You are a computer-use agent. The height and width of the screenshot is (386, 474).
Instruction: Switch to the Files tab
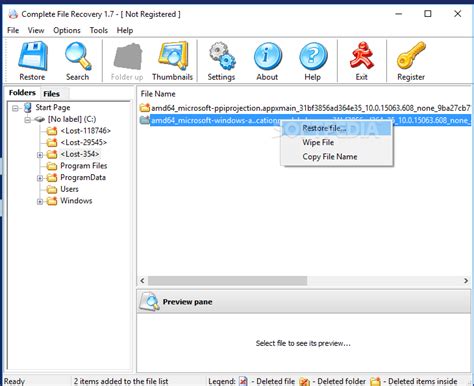coord(51,94)
